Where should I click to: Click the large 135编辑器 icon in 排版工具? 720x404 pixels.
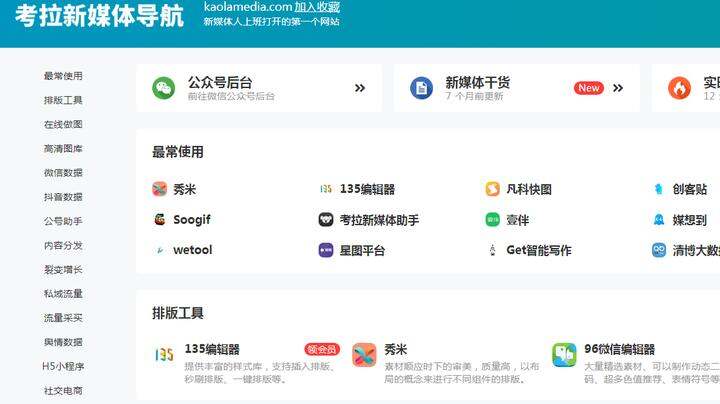(164, 355)
